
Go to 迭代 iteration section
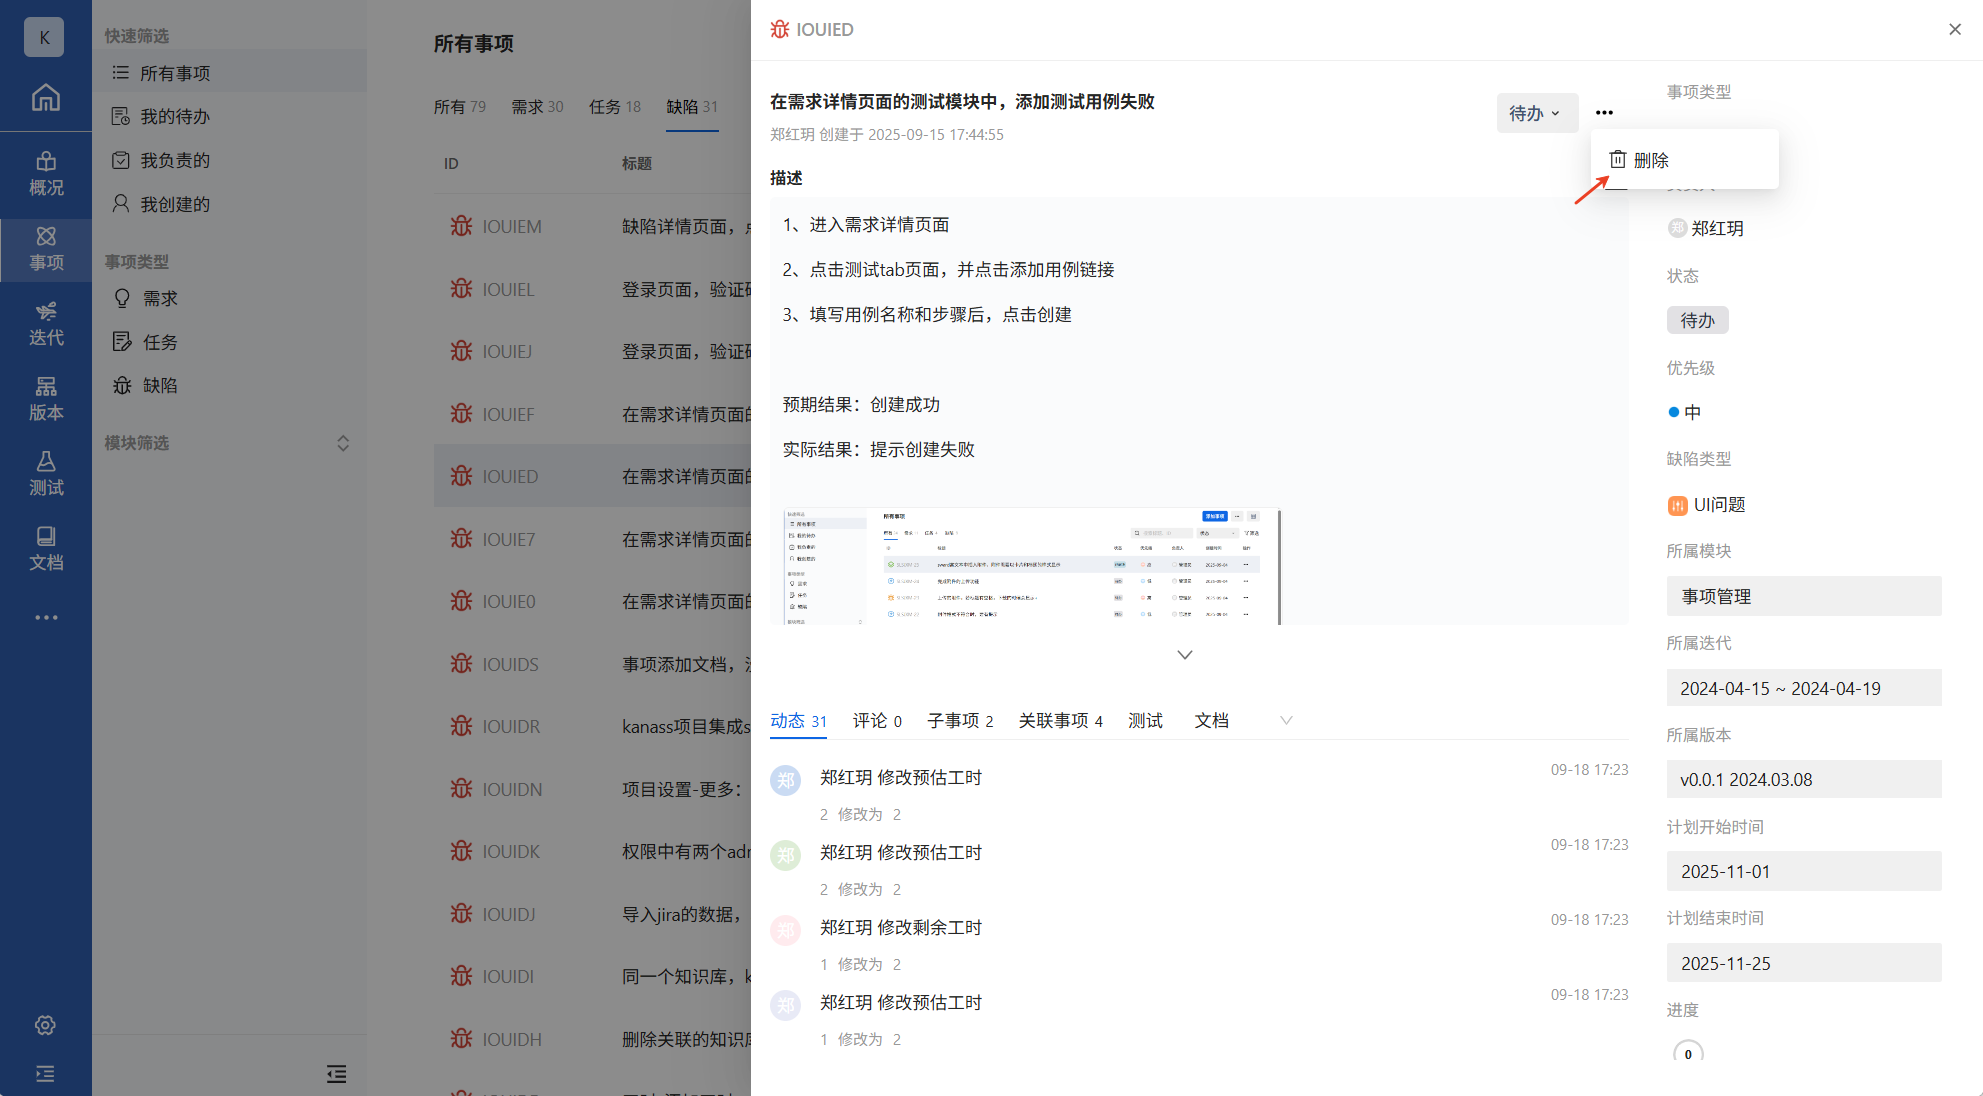click(x=45, y=323)
